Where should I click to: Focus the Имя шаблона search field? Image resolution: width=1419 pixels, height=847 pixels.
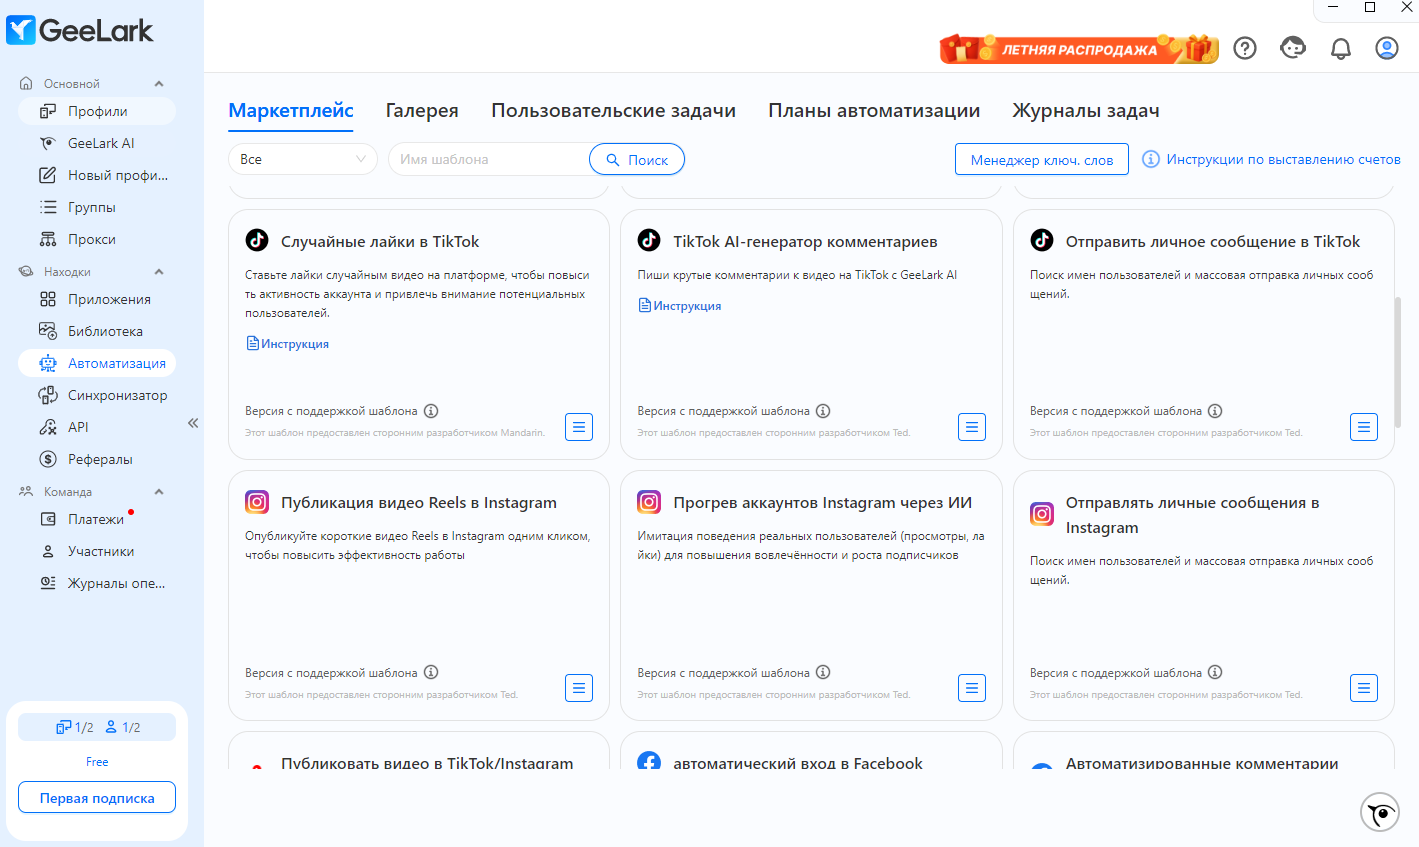[490, 159]
